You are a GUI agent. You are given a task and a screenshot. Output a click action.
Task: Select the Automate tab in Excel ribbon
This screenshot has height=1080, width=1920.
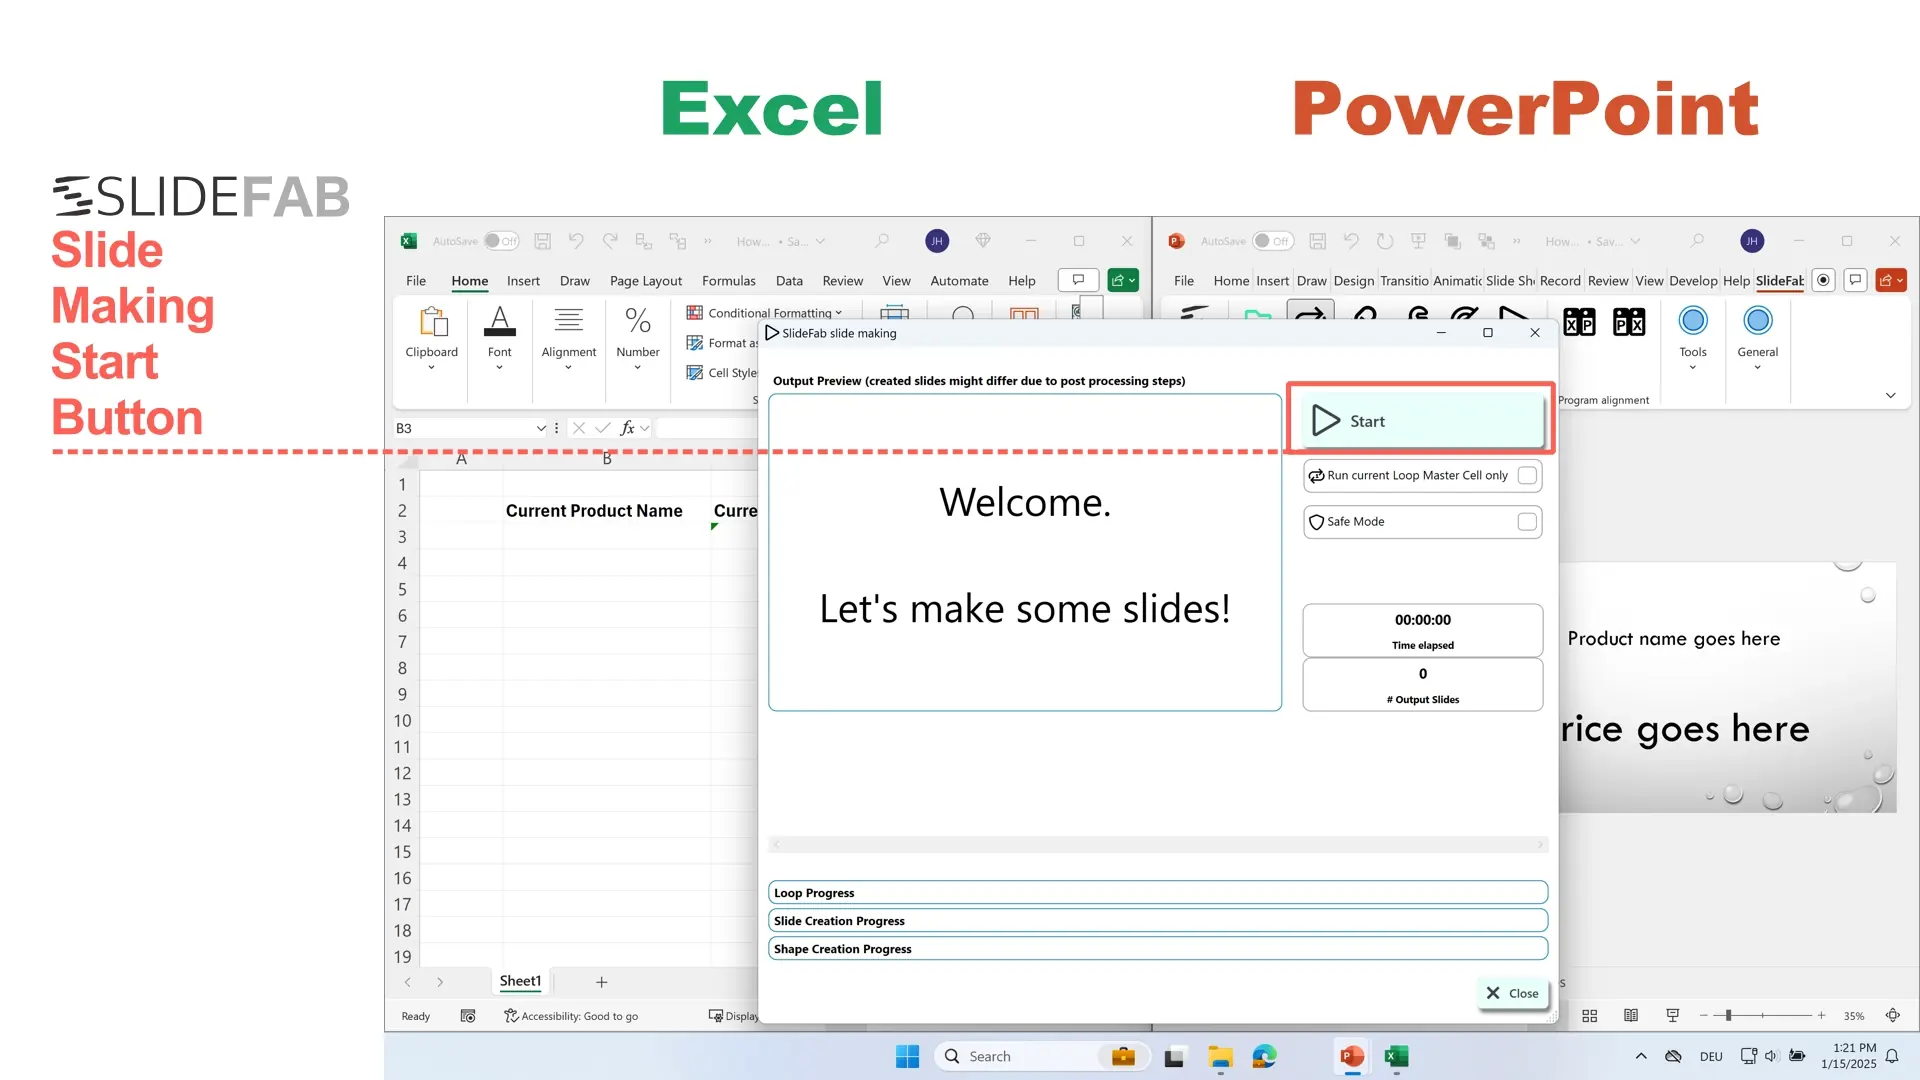point(959,281)
